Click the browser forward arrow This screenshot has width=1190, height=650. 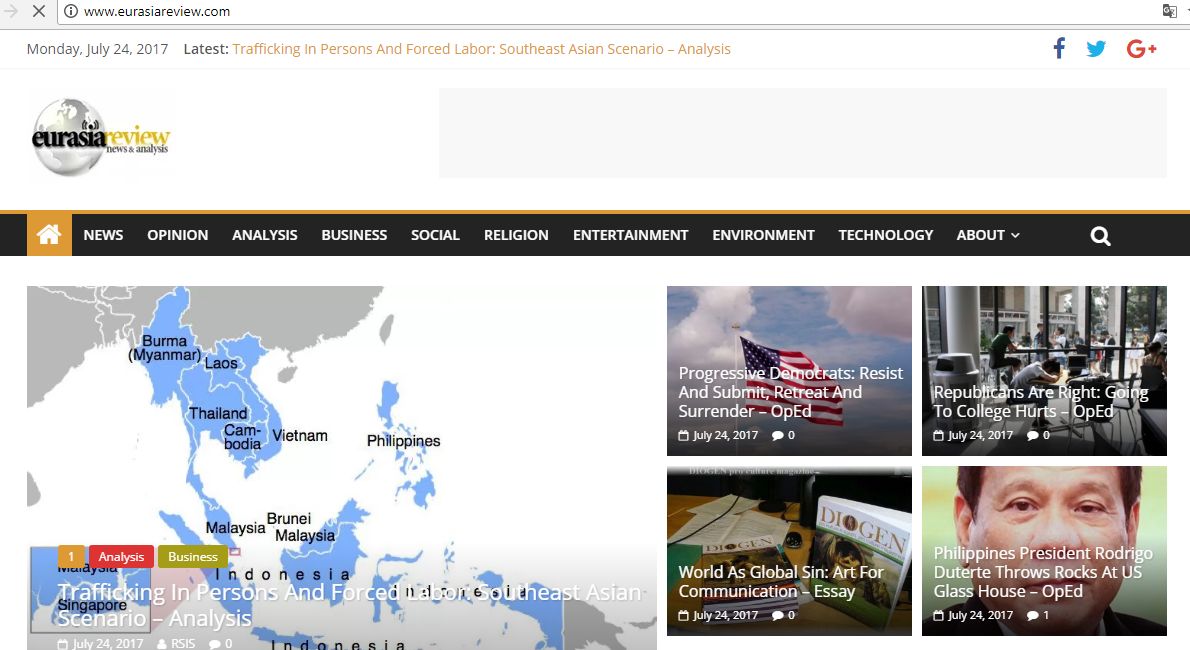[11, 11]
